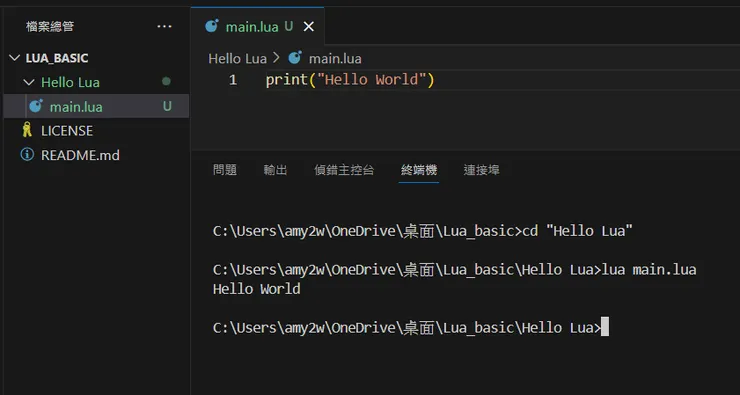Click the key icon next to LICENSE

pyautogui.click(x=27, y=130)
